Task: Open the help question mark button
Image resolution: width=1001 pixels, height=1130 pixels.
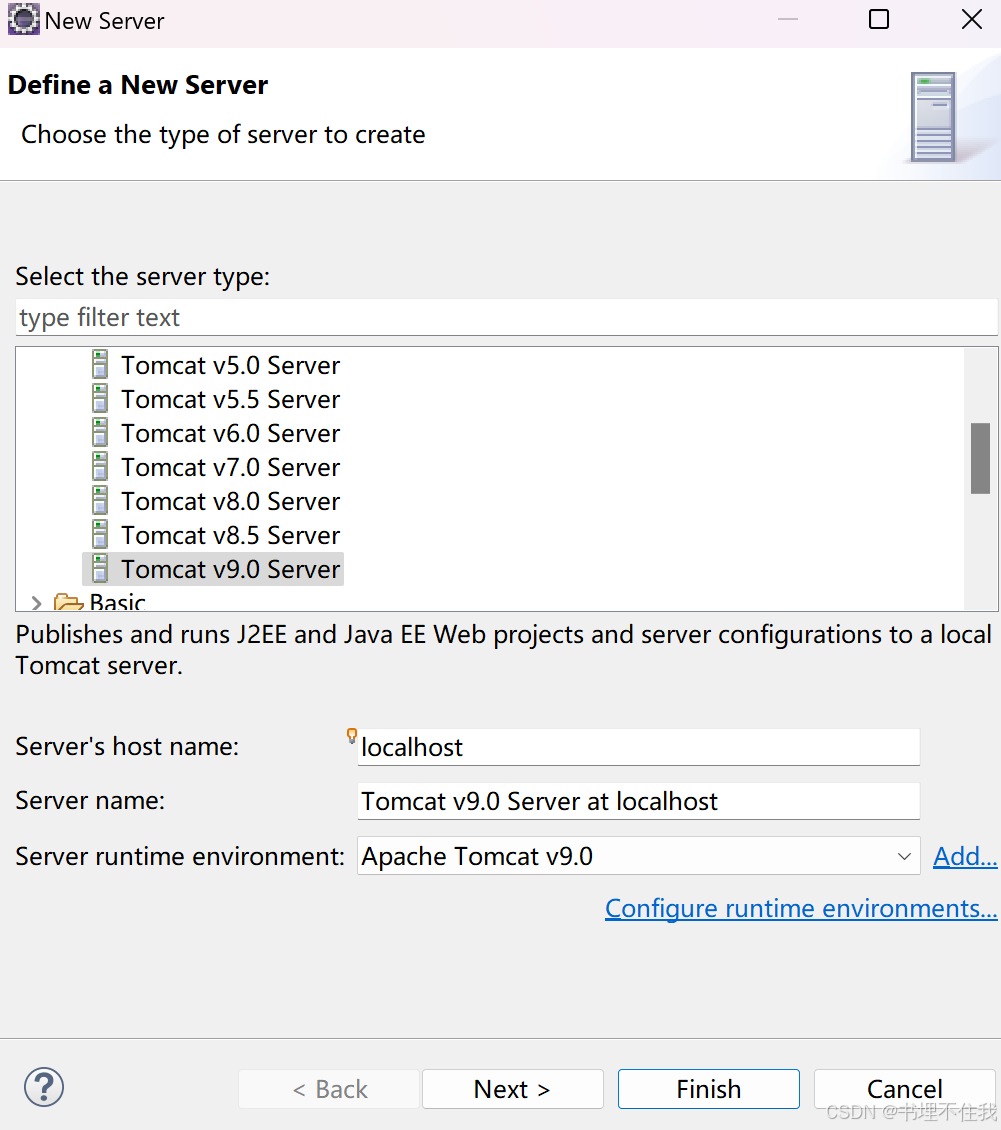Action: 44,1087
